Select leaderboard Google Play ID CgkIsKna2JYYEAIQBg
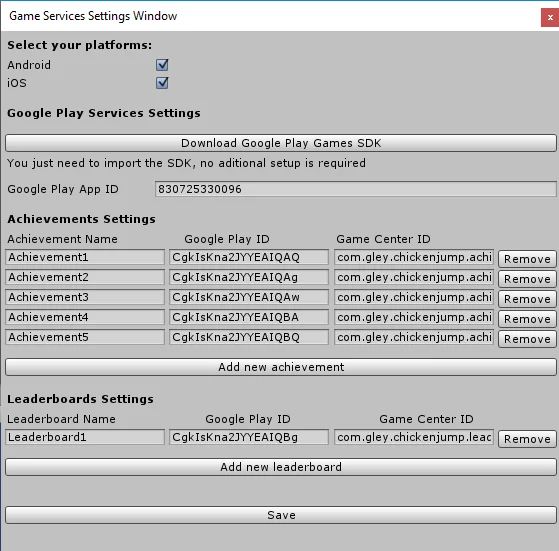The image size is (559, 551). (x=249, y=437)
